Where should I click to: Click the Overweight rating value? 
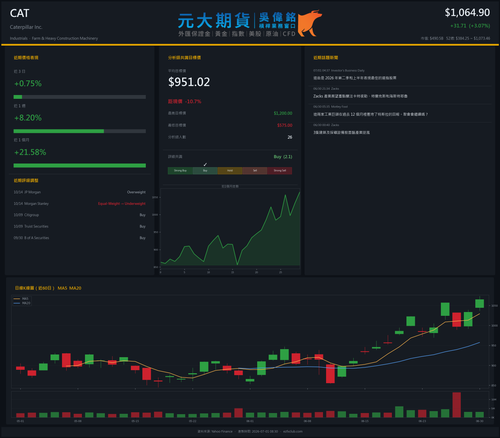136,192
